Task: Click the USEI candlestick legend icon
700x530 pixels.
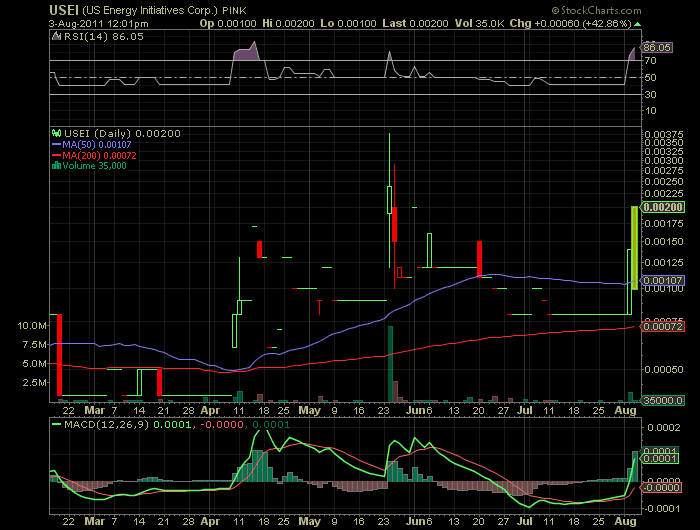Action: [x=57, y=133]
